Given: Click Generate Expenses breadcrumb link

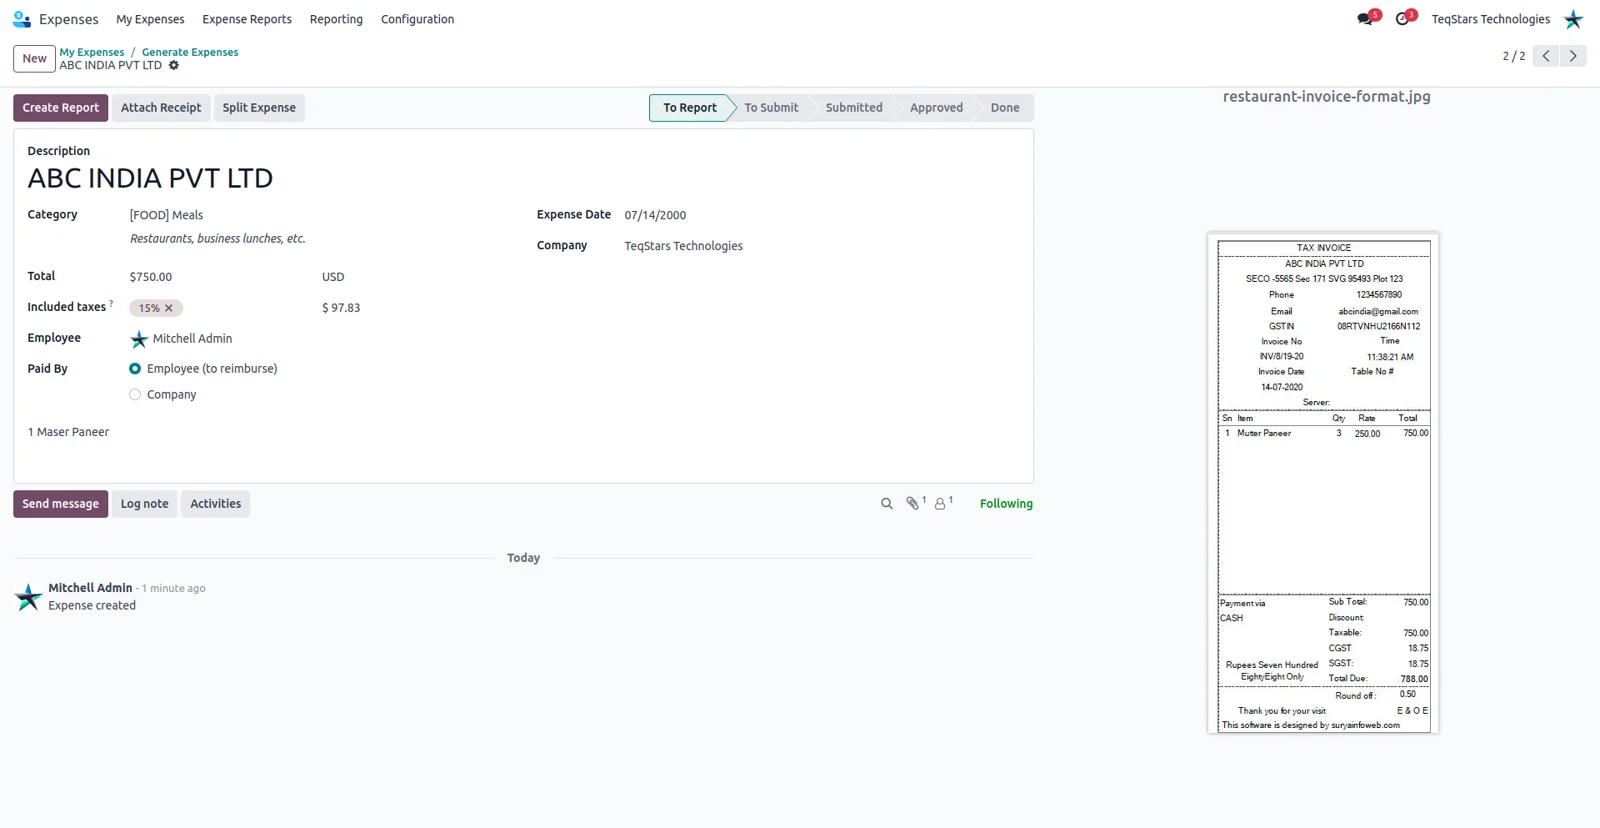Looking at the screenshot, I should [190, 52].
